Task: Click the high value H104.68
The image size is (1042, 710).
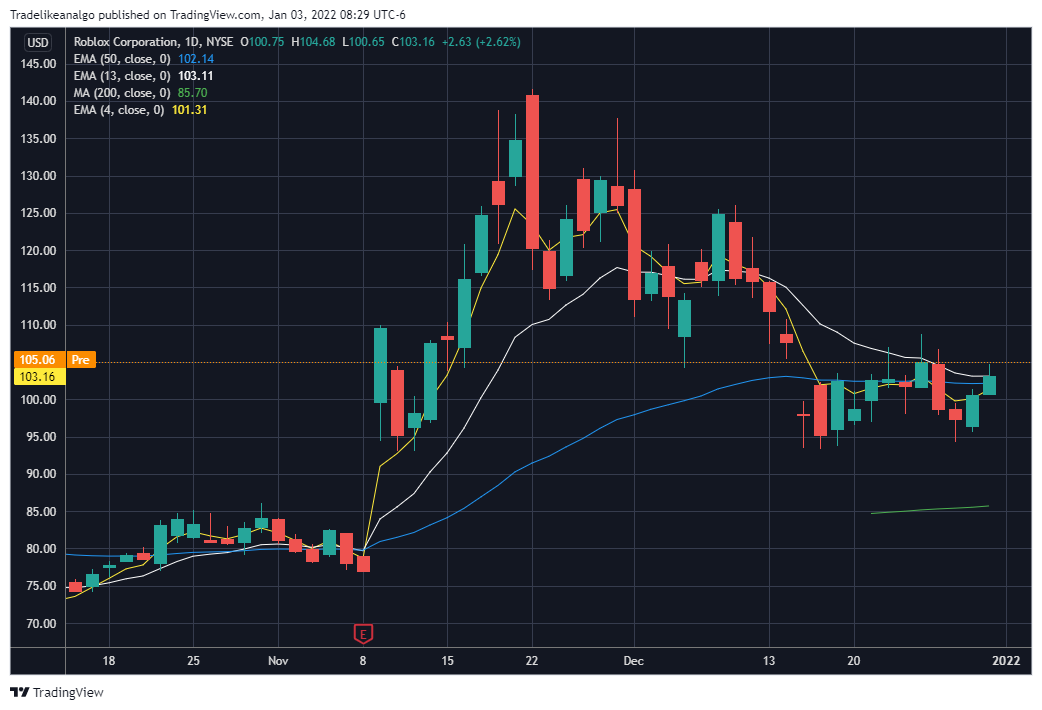Action: pyautogui.click(x=313, y=42)
